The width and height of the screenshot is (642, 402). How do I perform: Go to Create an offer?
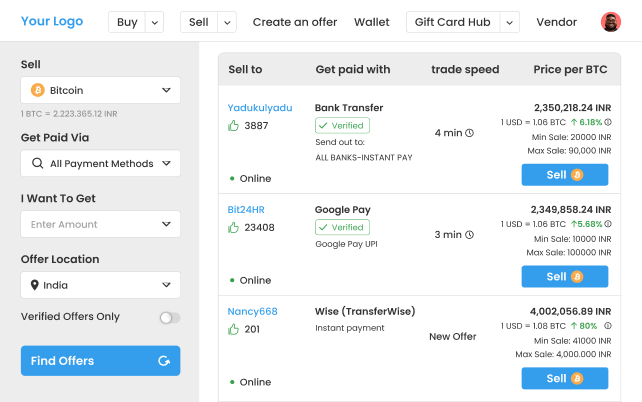pyautogui.click(x=295, y=22)
